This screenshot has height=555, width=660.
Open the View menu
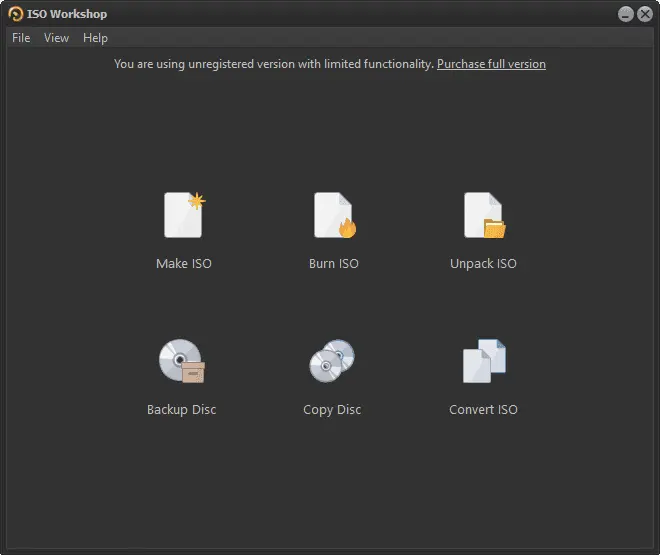pyautogui.click(x=56, y=38)
